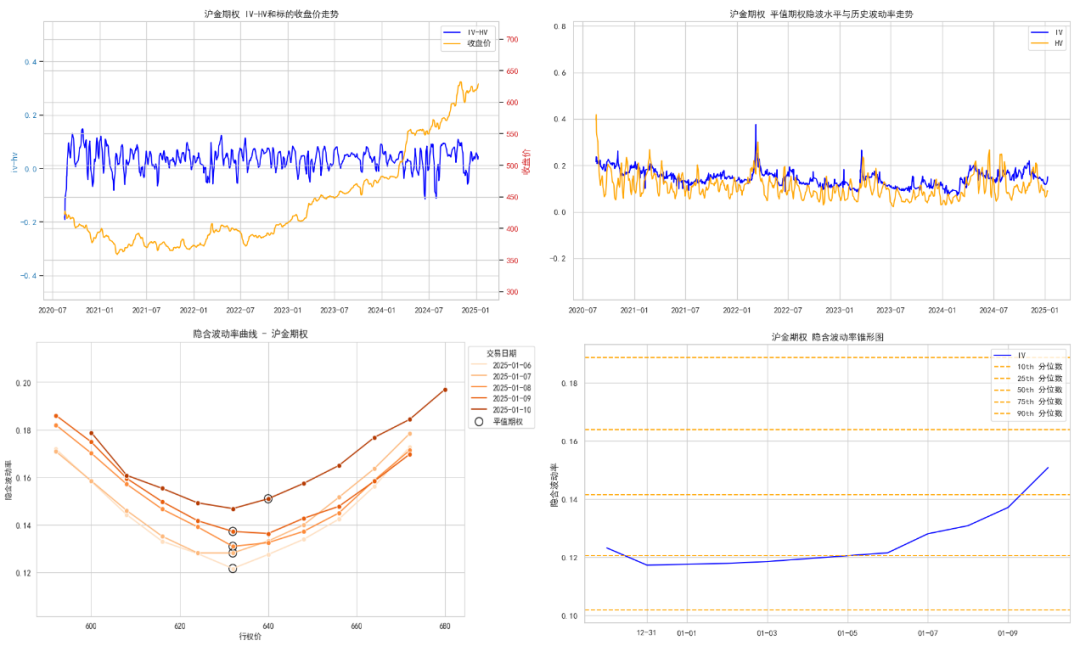Select the '75th 分位数' legend entry

tap(1028, 402)
